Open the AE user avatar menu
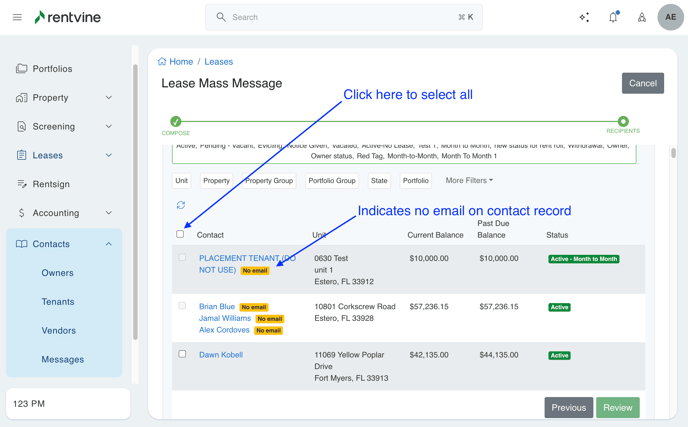The image size is (688, 427). tap(670, 17)
